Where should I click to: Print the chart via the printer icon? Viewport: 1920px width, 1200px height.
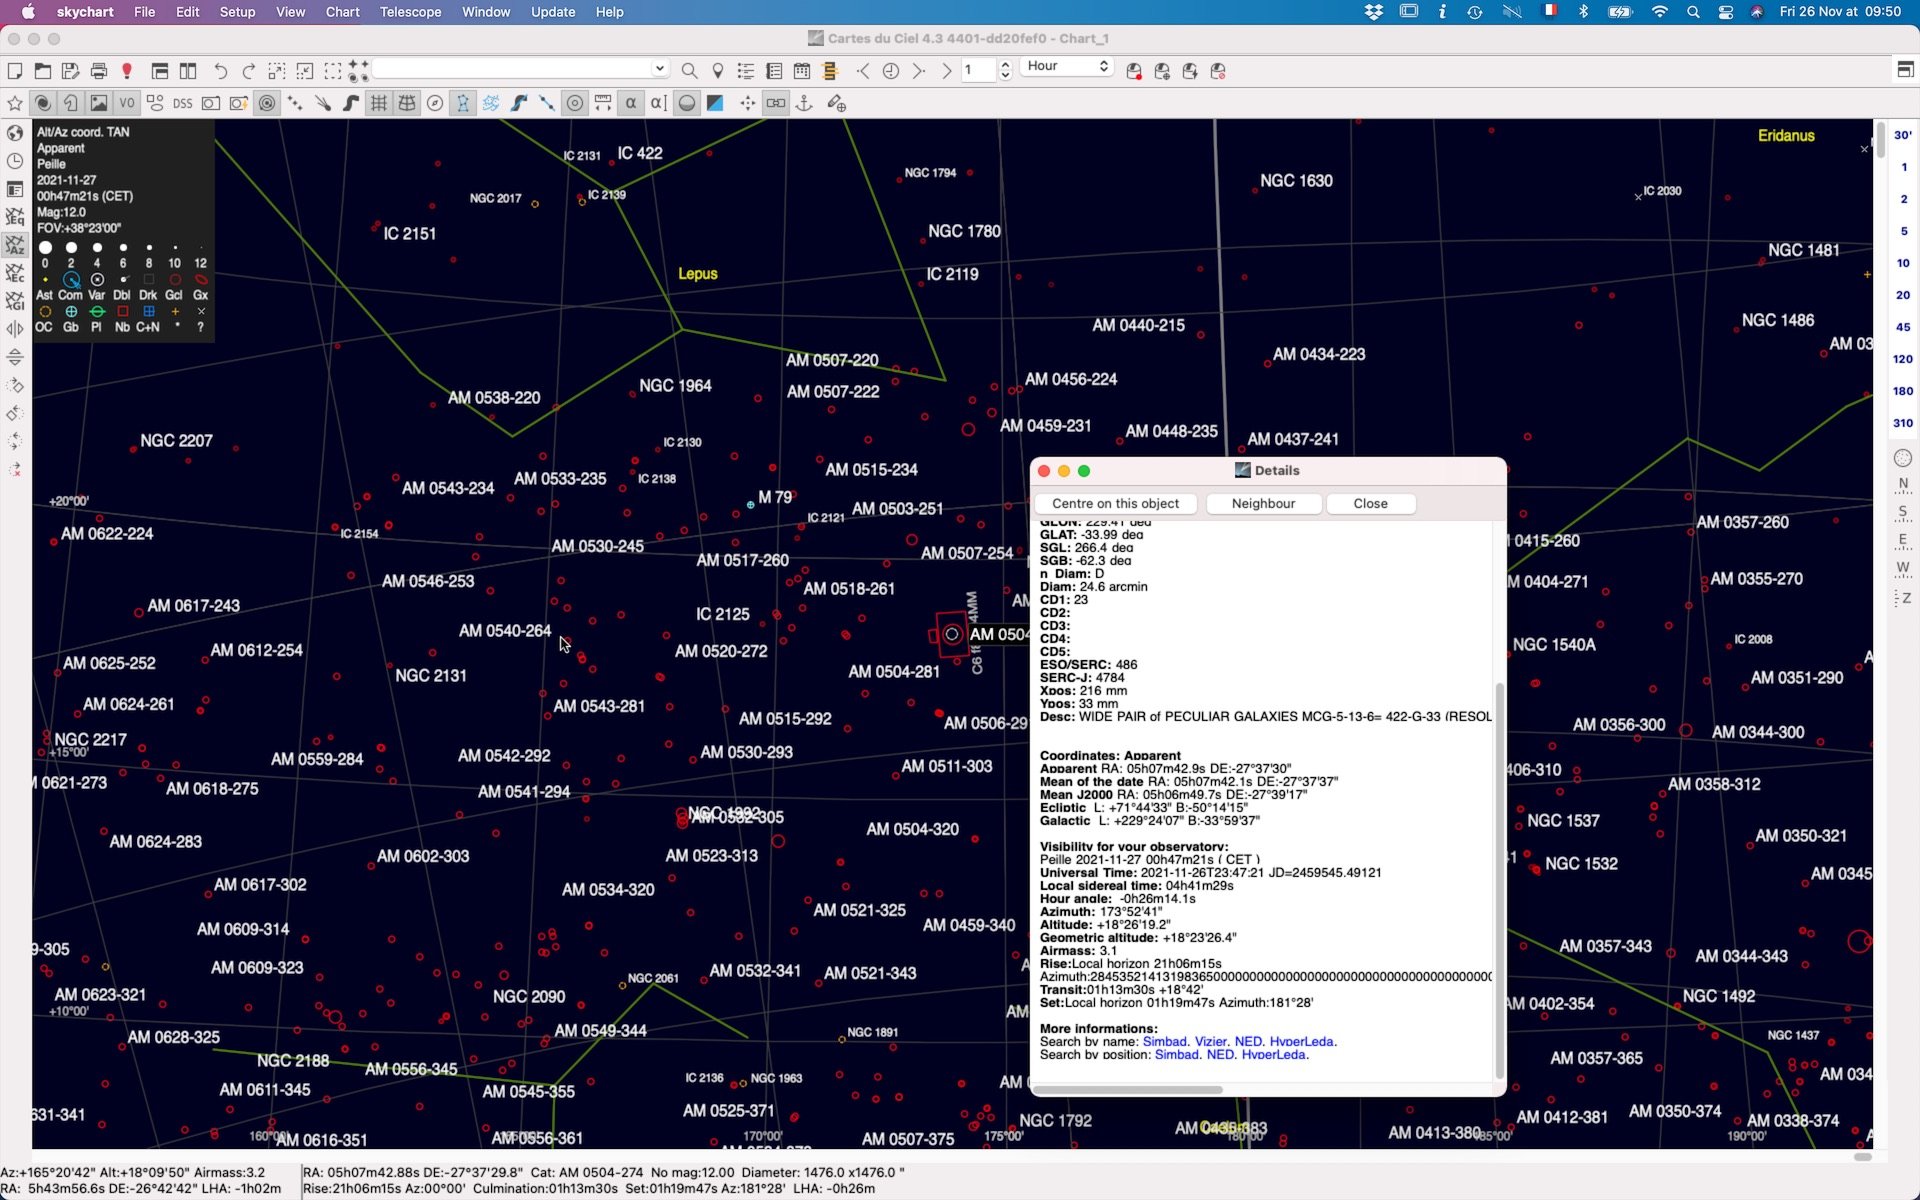(x=98, y=71)
